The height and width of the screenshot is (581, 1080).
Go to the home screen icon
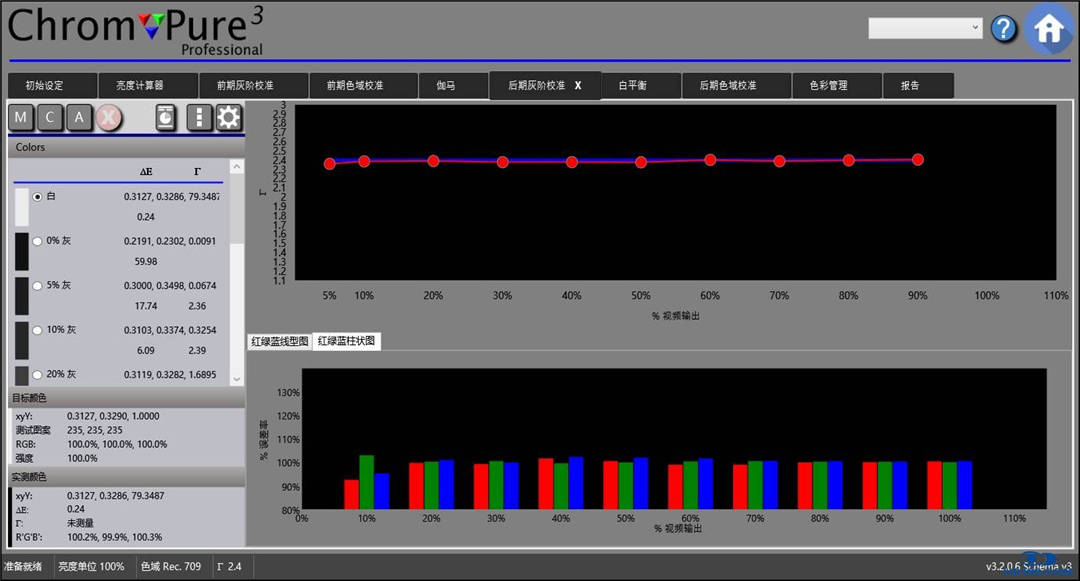pyautogui.click(x=1049, y=29)
